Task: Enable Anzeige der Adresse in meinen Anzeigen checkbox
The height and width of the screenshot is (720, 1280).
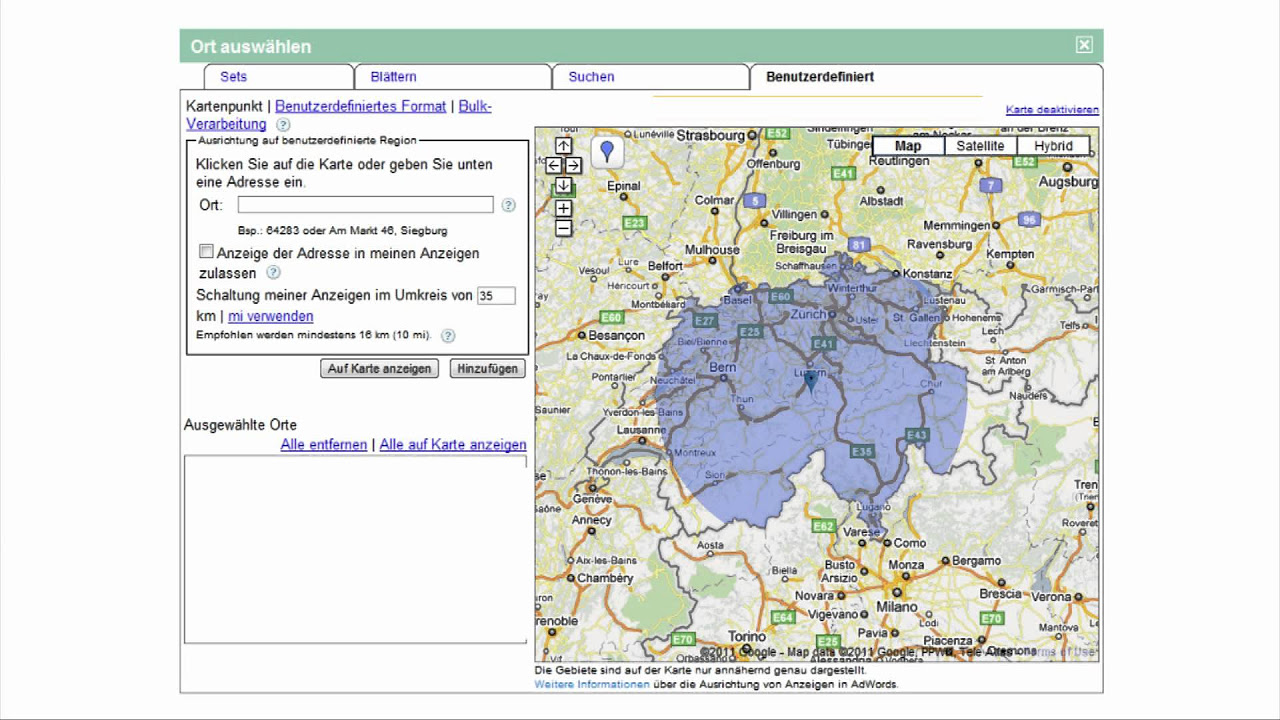Action: (x=206, y=251)
